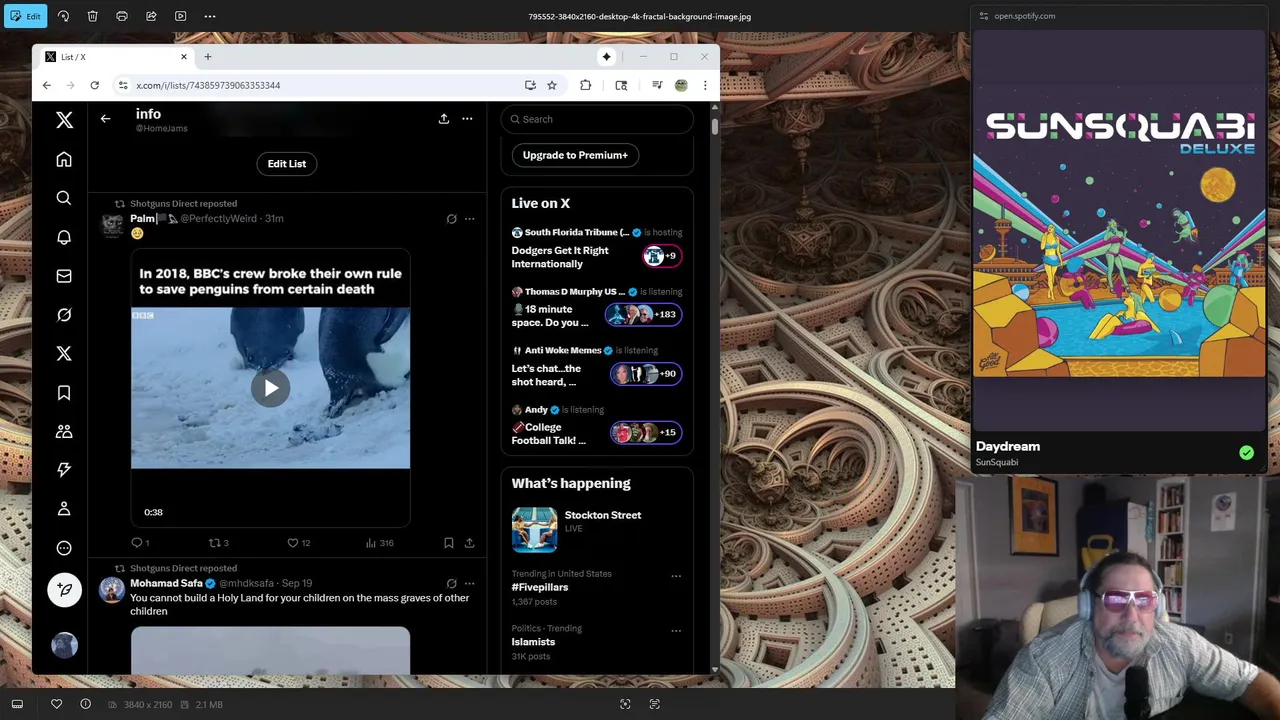Go to Home in X sidebar
Viewport: 1280px width, 720px height.
[64, 159]
